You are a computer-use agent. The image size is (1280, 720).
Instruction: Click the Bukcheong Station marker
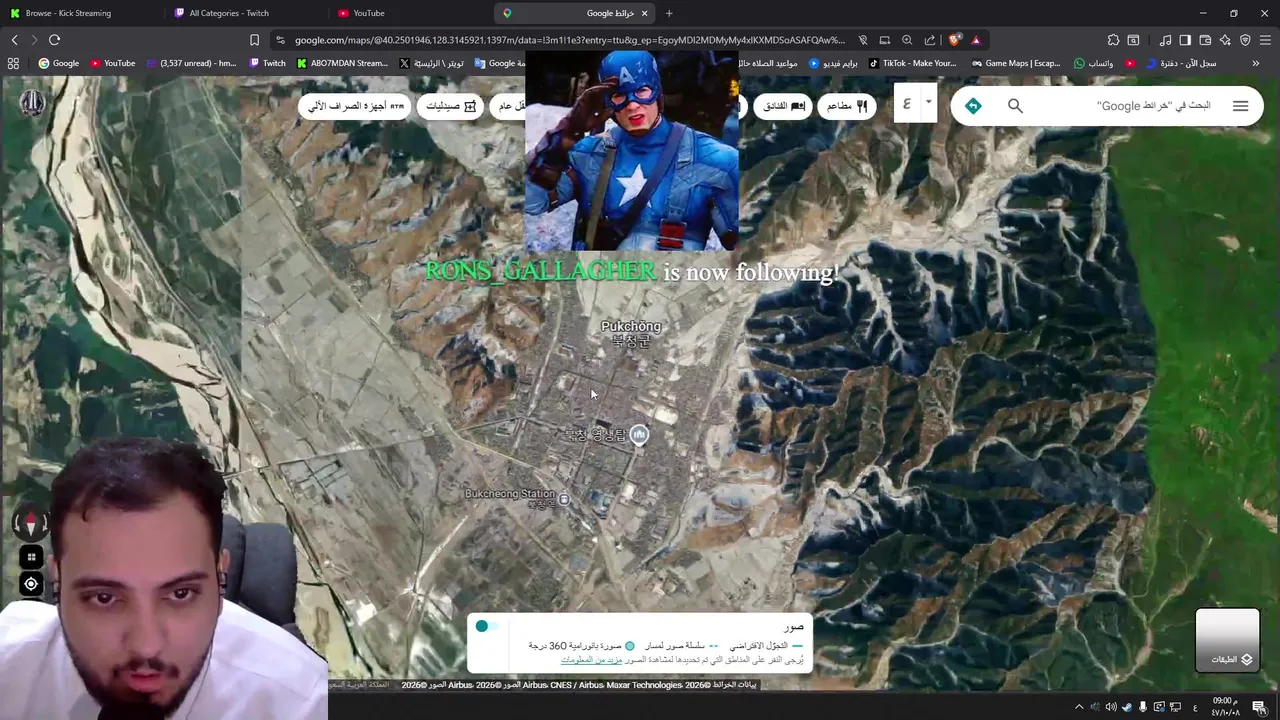coord(564,499)
